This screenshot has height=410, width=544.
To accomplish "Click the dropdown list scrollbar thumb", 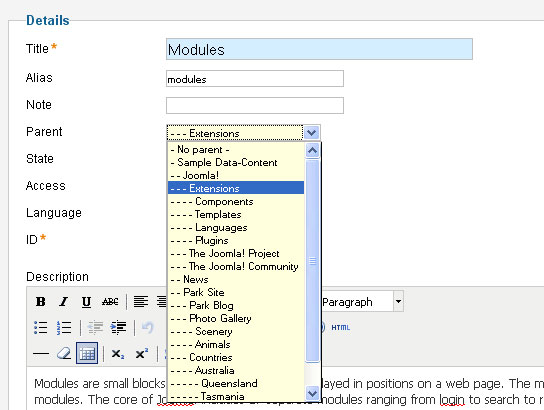I will pyautogui.click(x=312, y=261).
